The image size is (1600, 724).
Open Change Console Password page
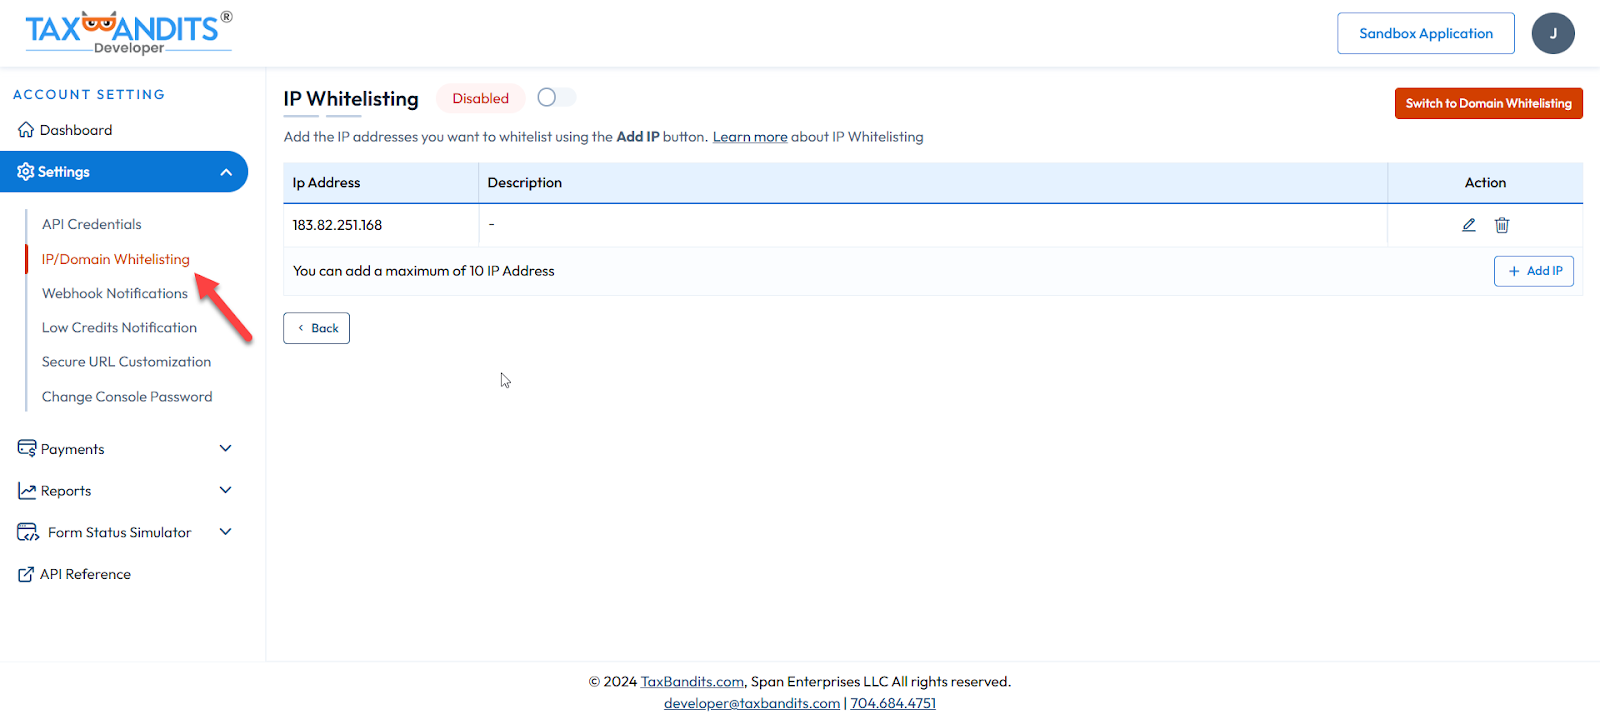pyautogui.click(x=127, y=397)
